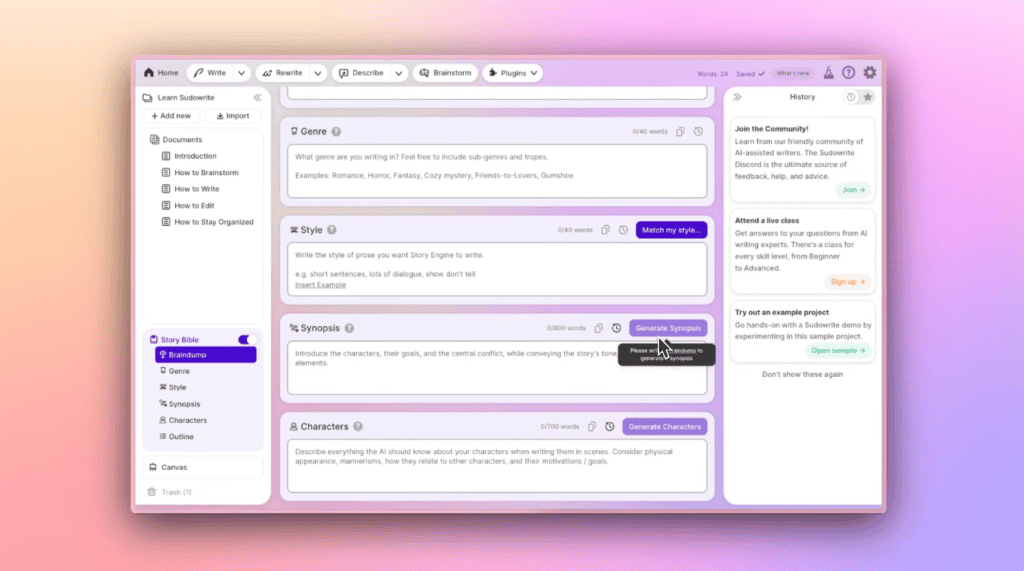
Task: Click the Style text field
Action: [497, 269]
